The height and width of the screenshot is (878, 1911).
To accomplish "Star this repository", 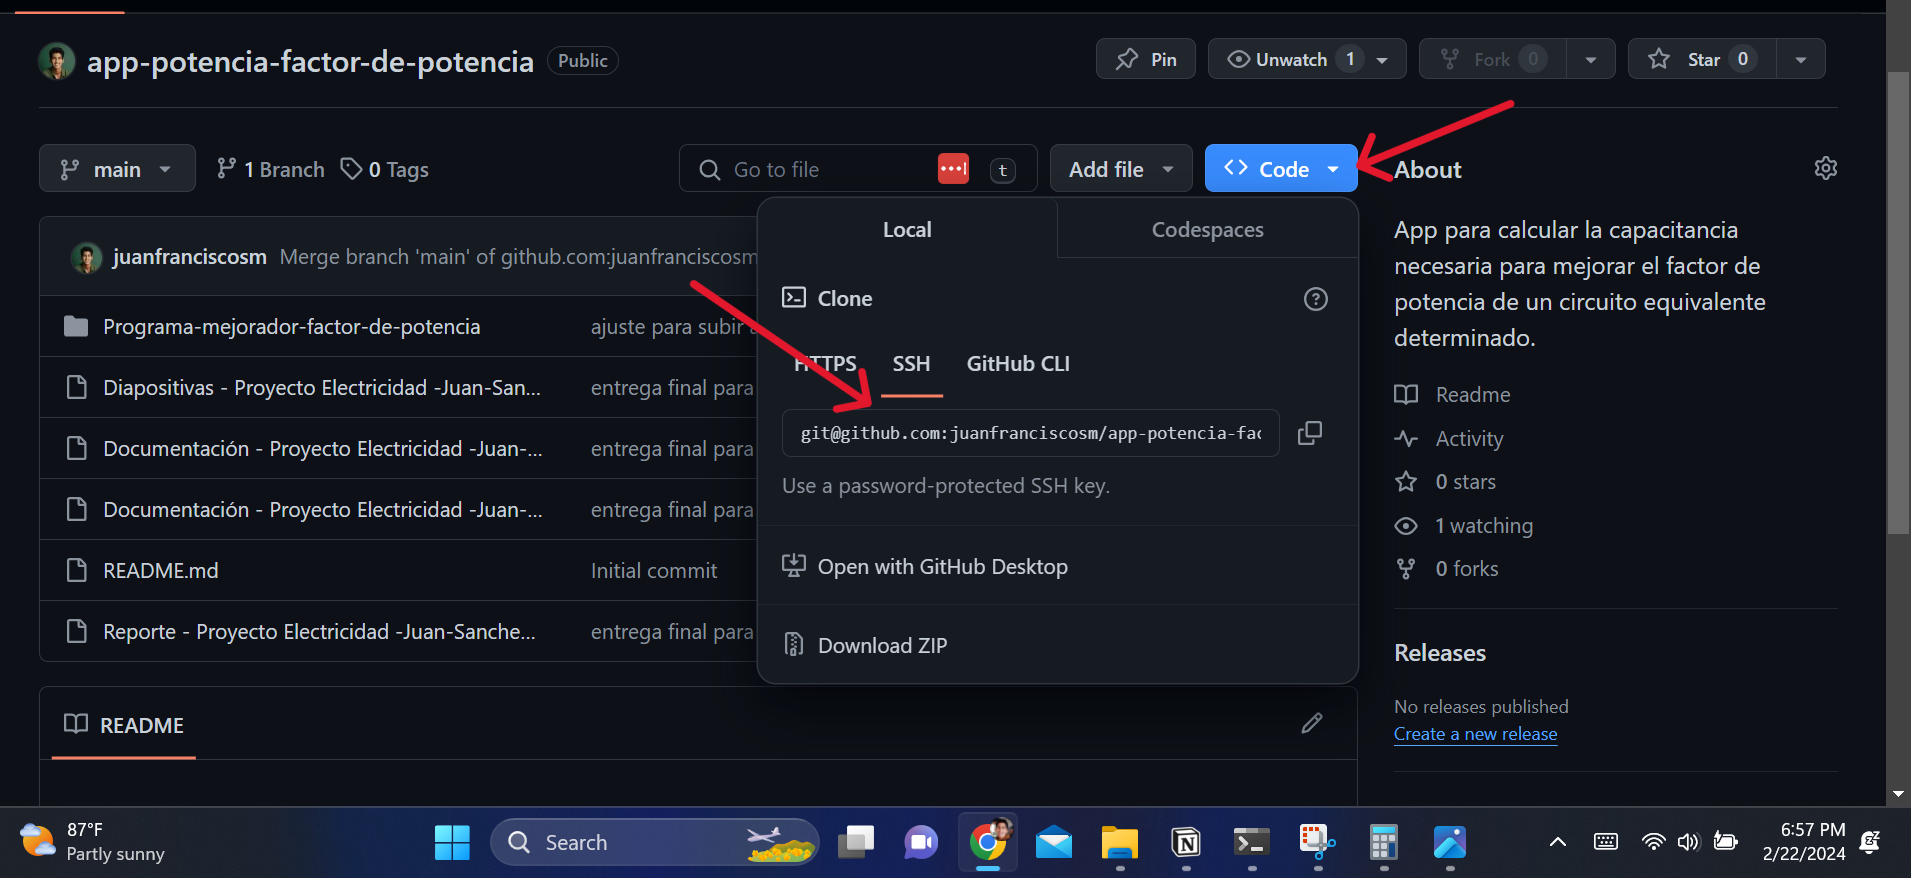I will [x=1702, y=59].
